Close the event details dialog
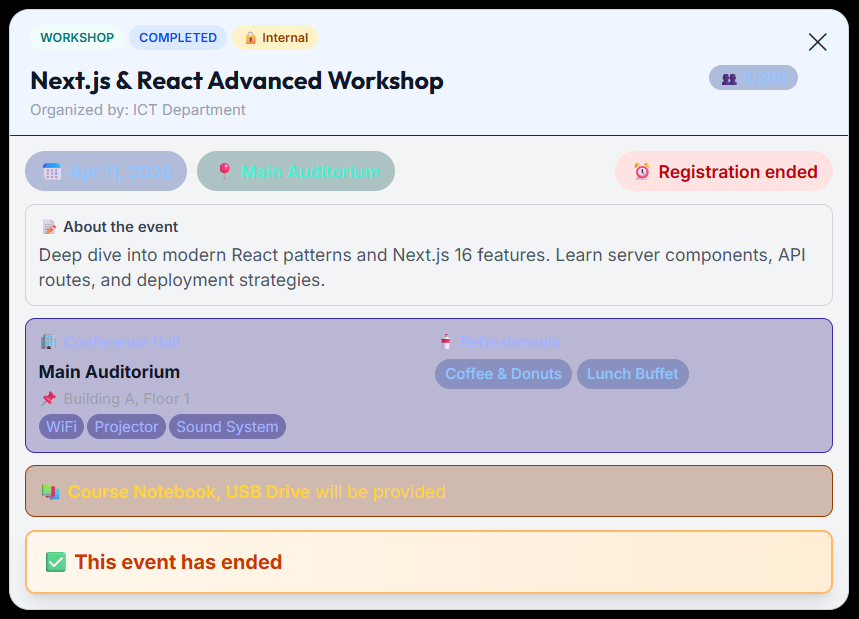859x619 pixels. 817,42
